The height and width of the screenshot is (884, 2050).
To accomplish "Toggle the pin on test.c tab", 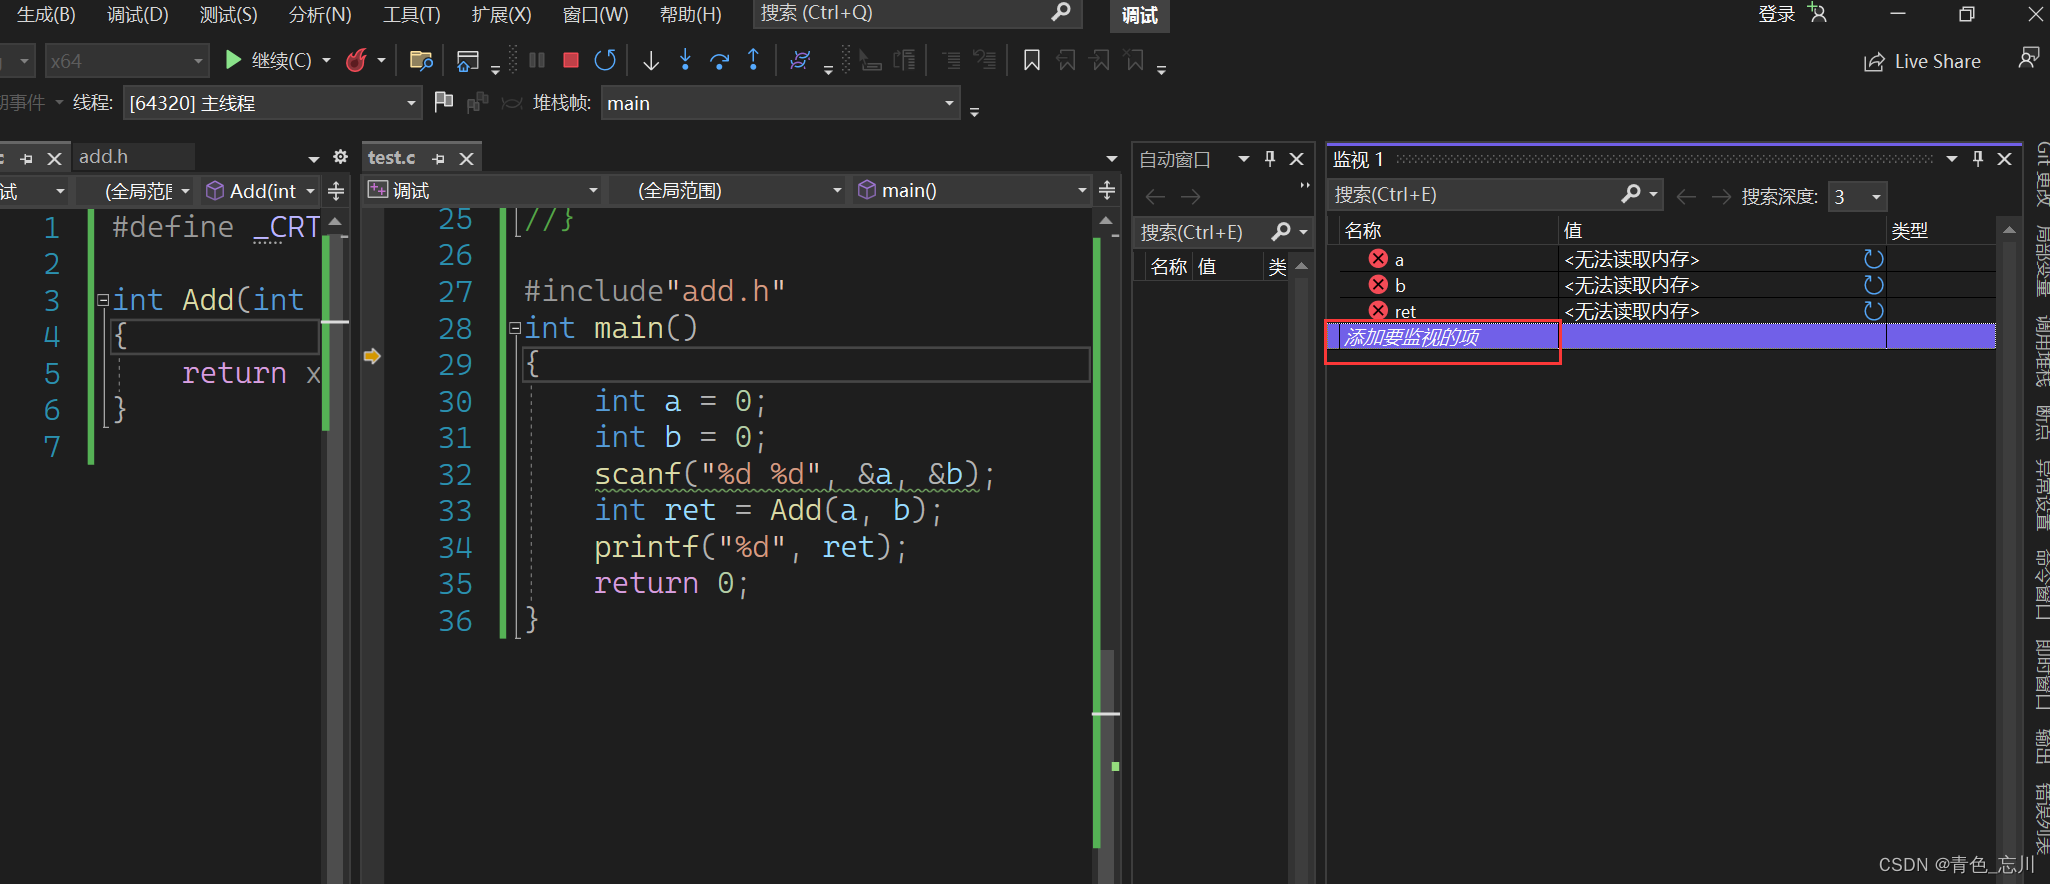I will point(438,158).
